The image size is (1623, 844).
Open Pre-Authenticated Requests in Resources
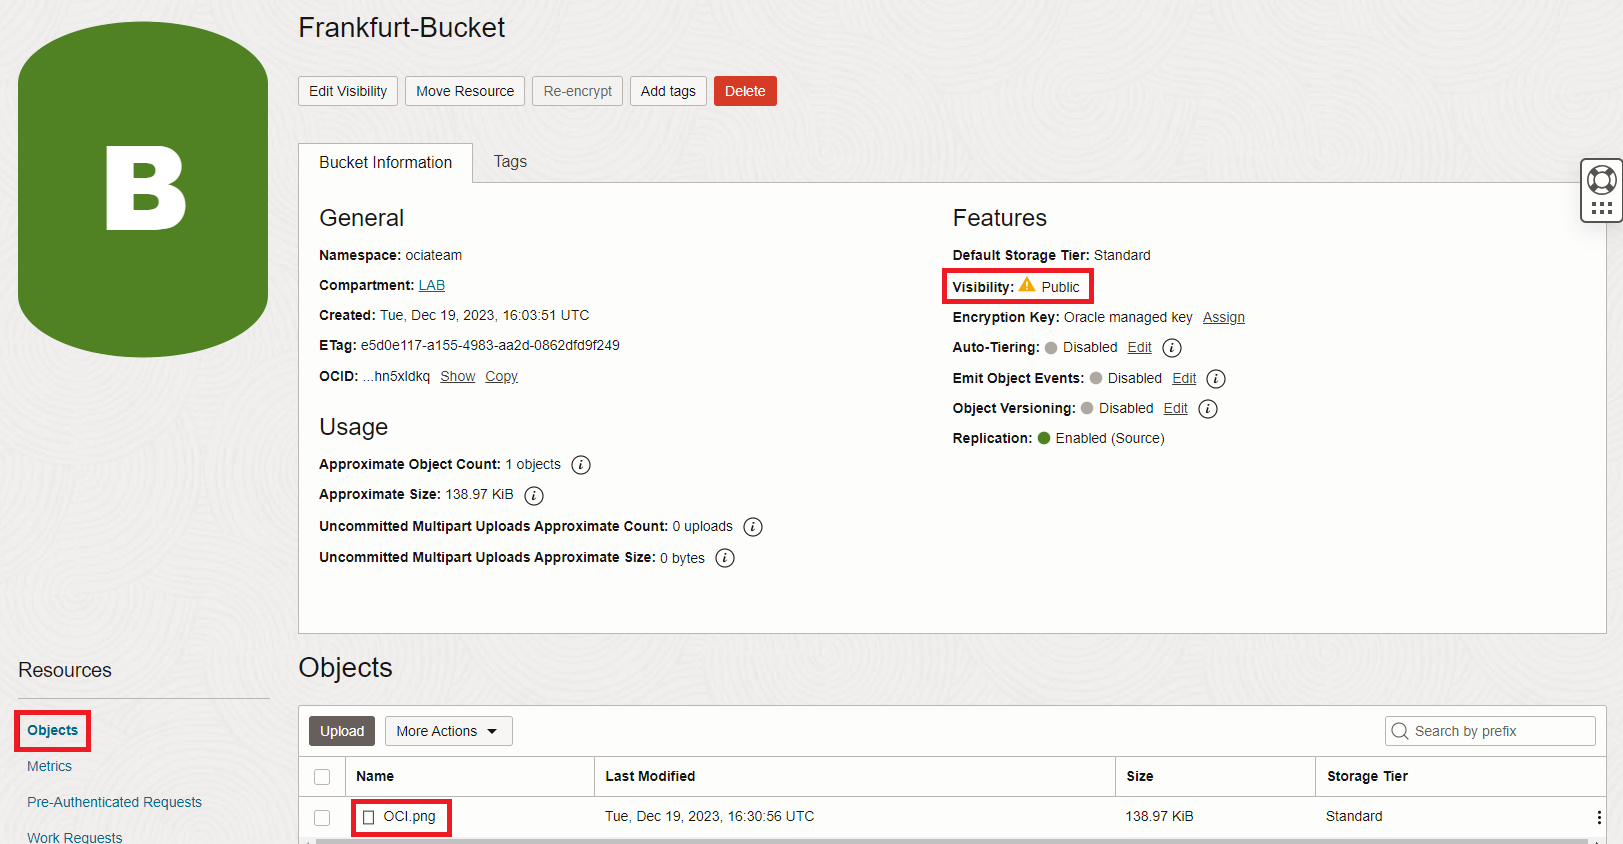114,802
